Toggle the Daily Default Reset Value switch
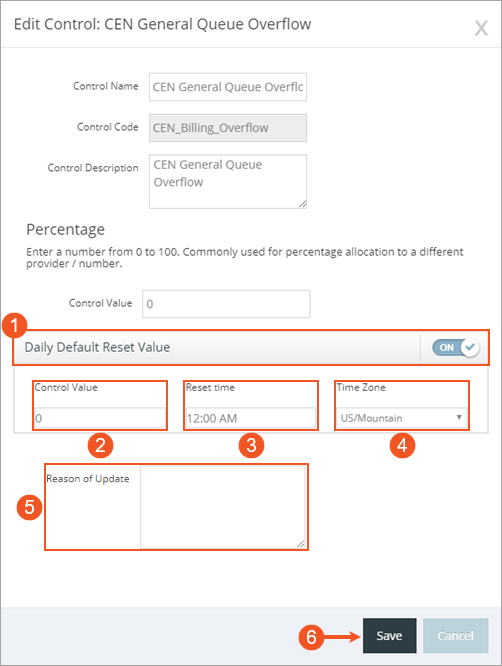 click(x=456, y=347)
